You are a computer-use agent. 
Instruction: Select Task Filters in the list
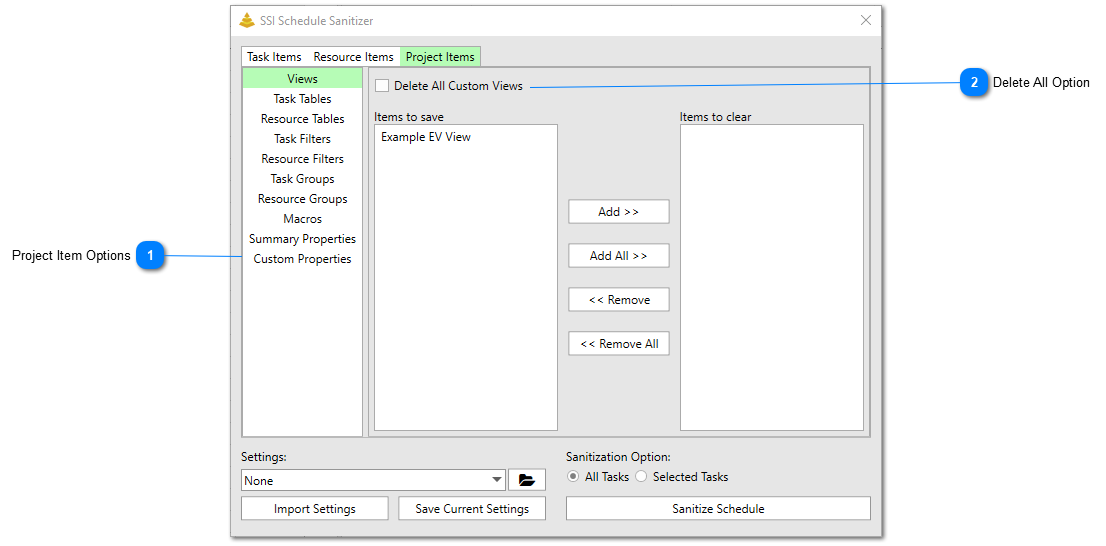303,139
